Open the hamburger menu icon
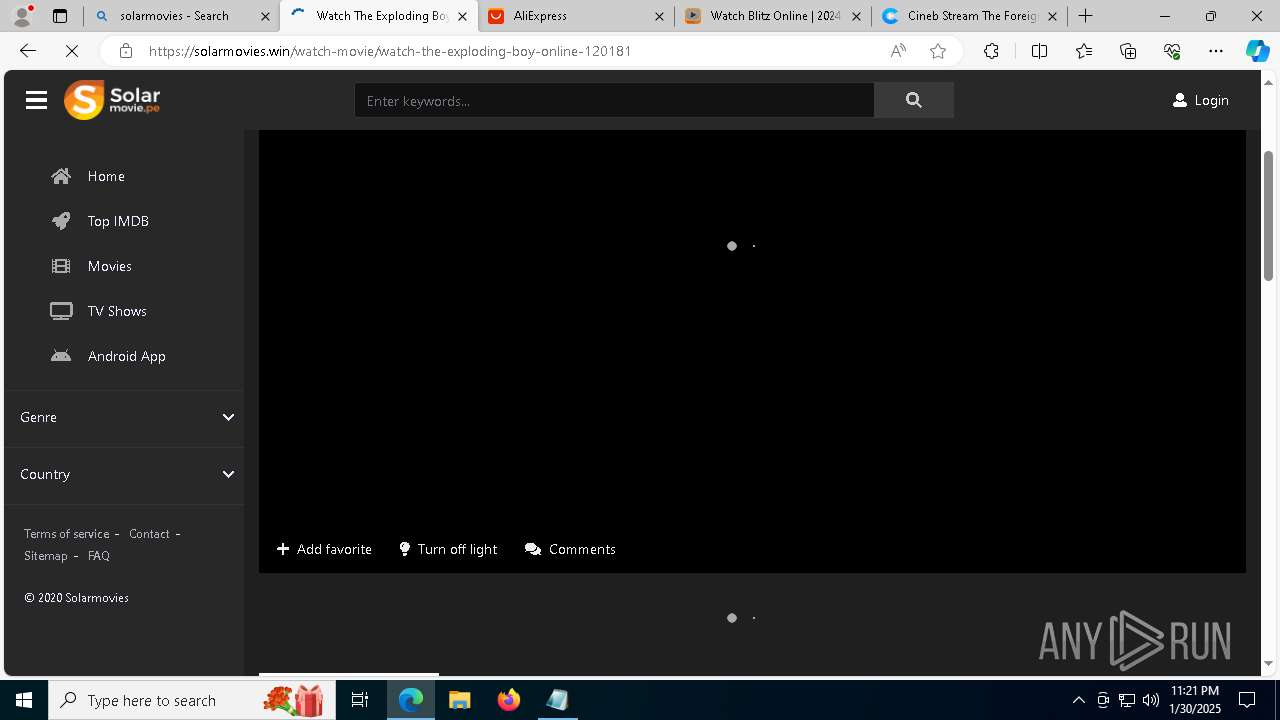The width and height of the screenshot is (1280, 720). 37,100
